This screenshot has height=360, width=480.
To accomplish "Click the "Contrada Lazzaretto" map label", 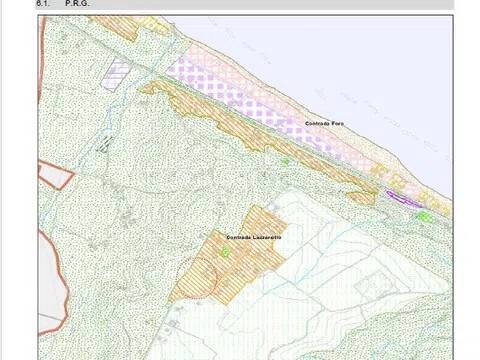I will coord(254,237).
